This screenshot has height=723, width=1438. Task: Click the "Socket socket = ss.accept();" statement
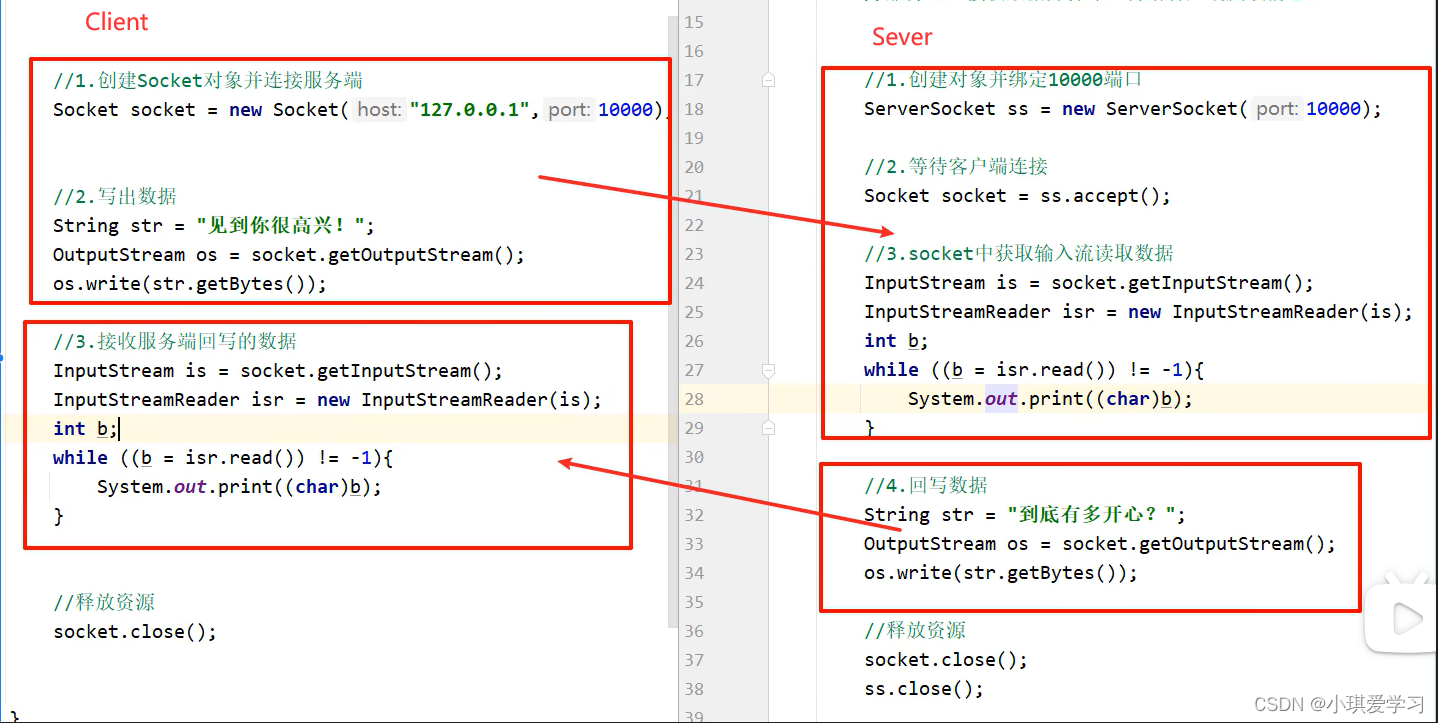1017,196
